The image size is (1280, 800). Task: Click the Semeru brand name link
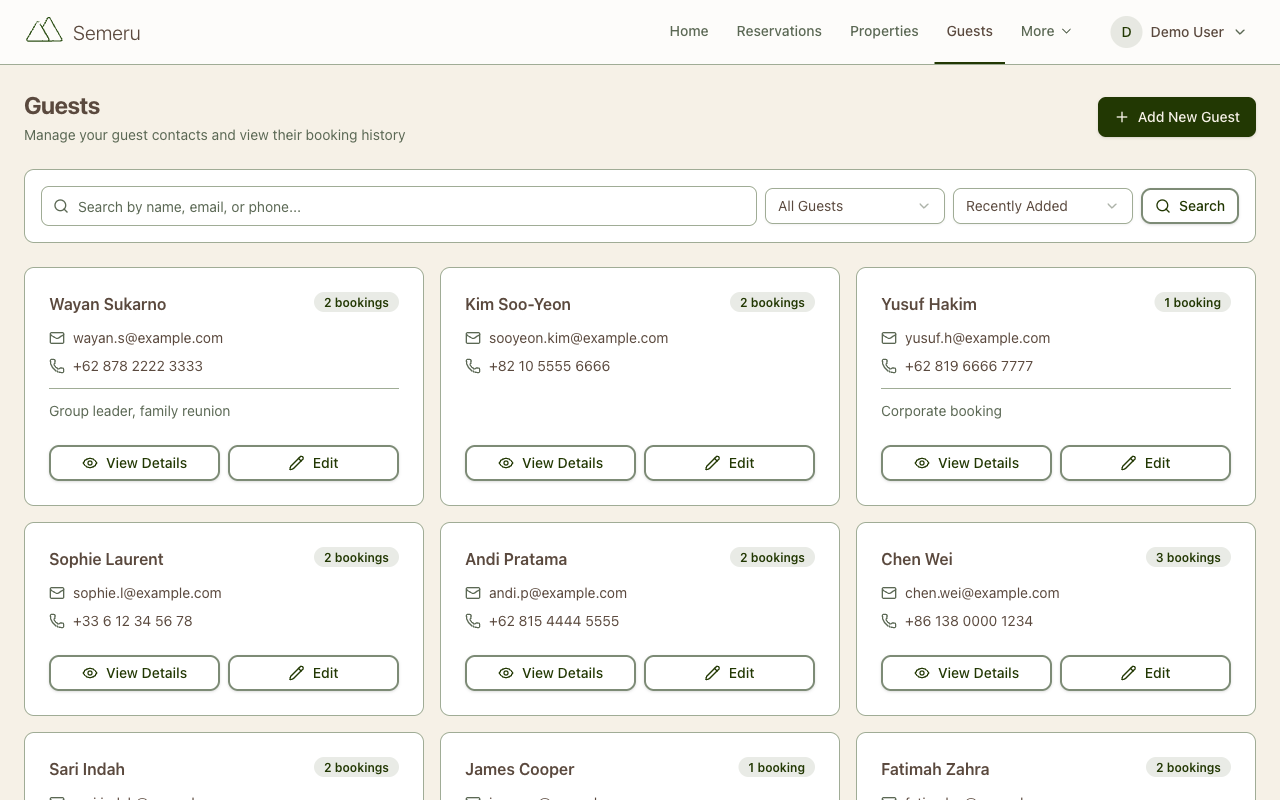coord(106,33)
